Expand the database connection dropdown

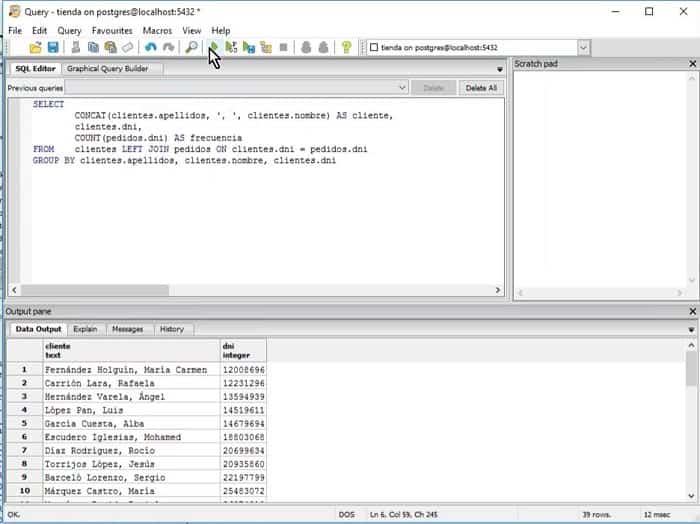583,47
